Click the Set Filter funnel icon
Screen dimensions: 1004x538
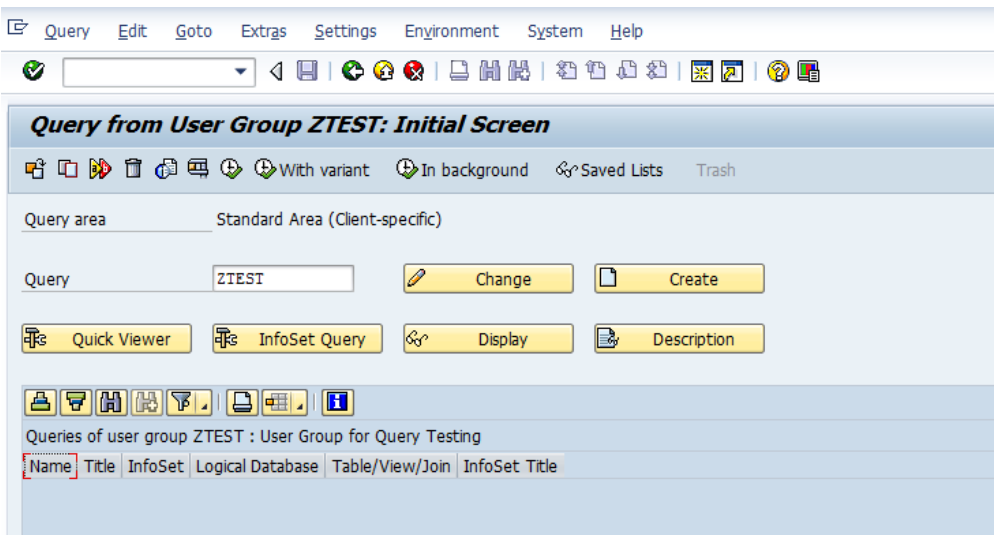coord(181,402)
